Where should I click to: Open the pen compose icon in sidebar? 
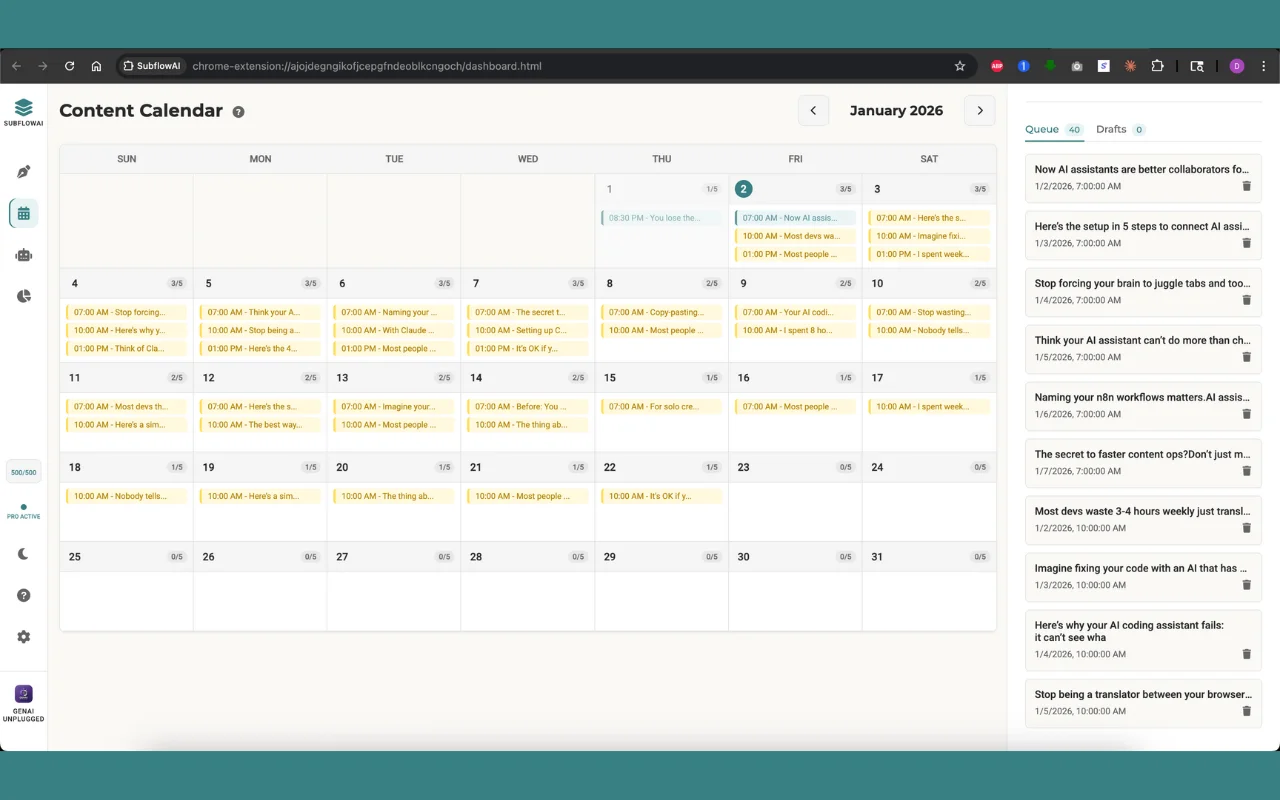[x=24, y=172]
